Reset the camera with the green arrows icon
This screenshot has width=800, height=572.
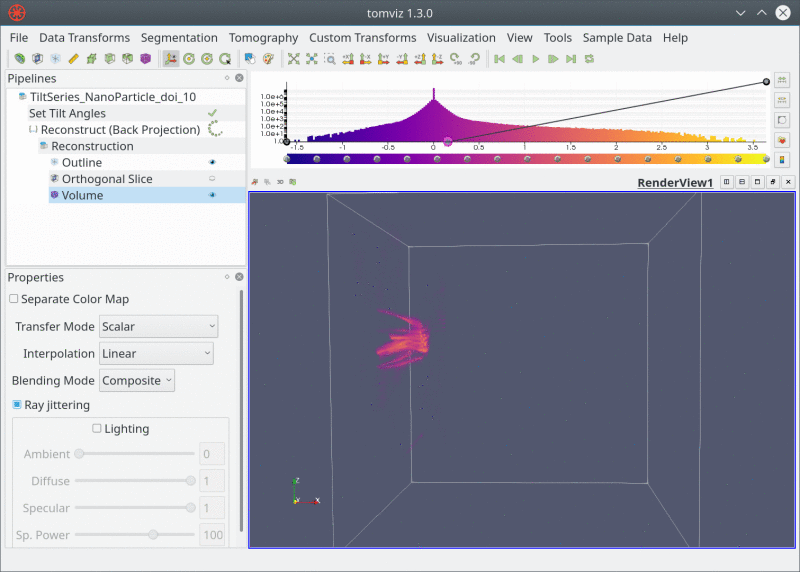293,59
